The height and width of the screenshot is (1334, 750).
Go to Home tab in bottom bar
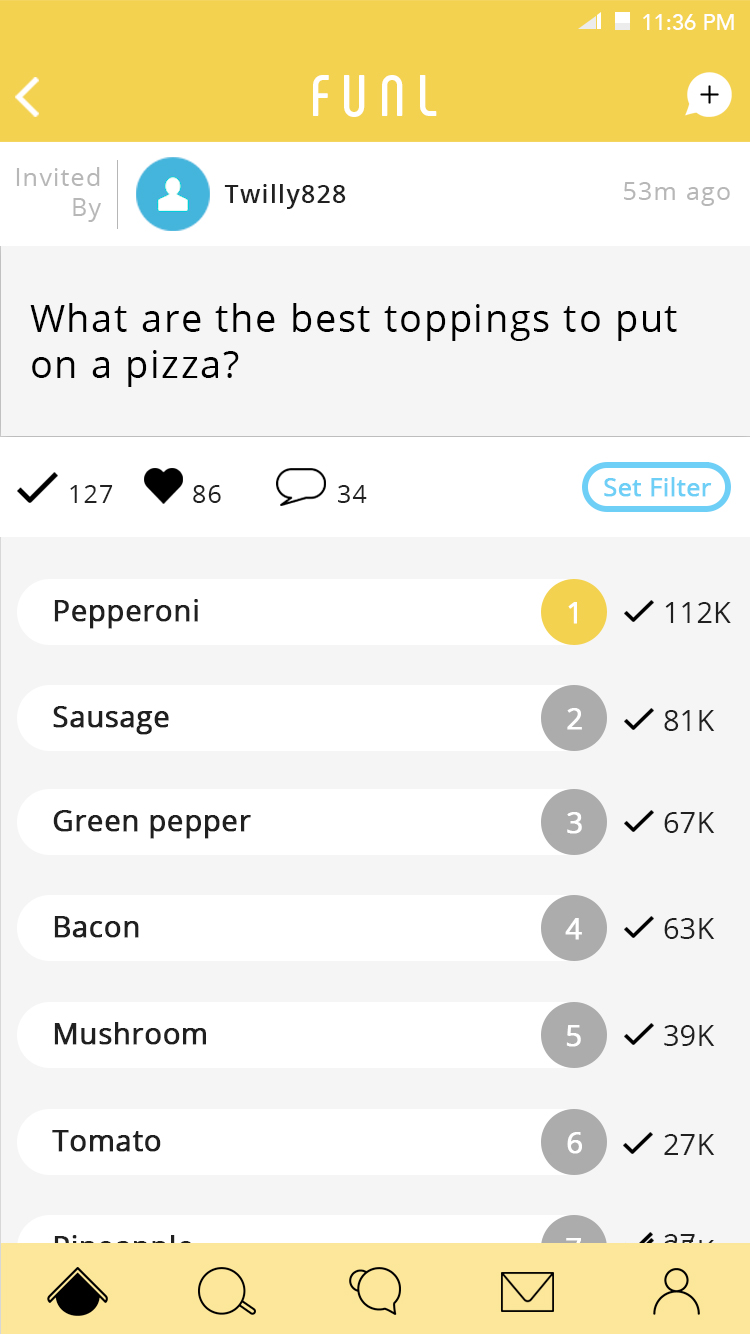pyautogui.click(x=77, y=1290)
